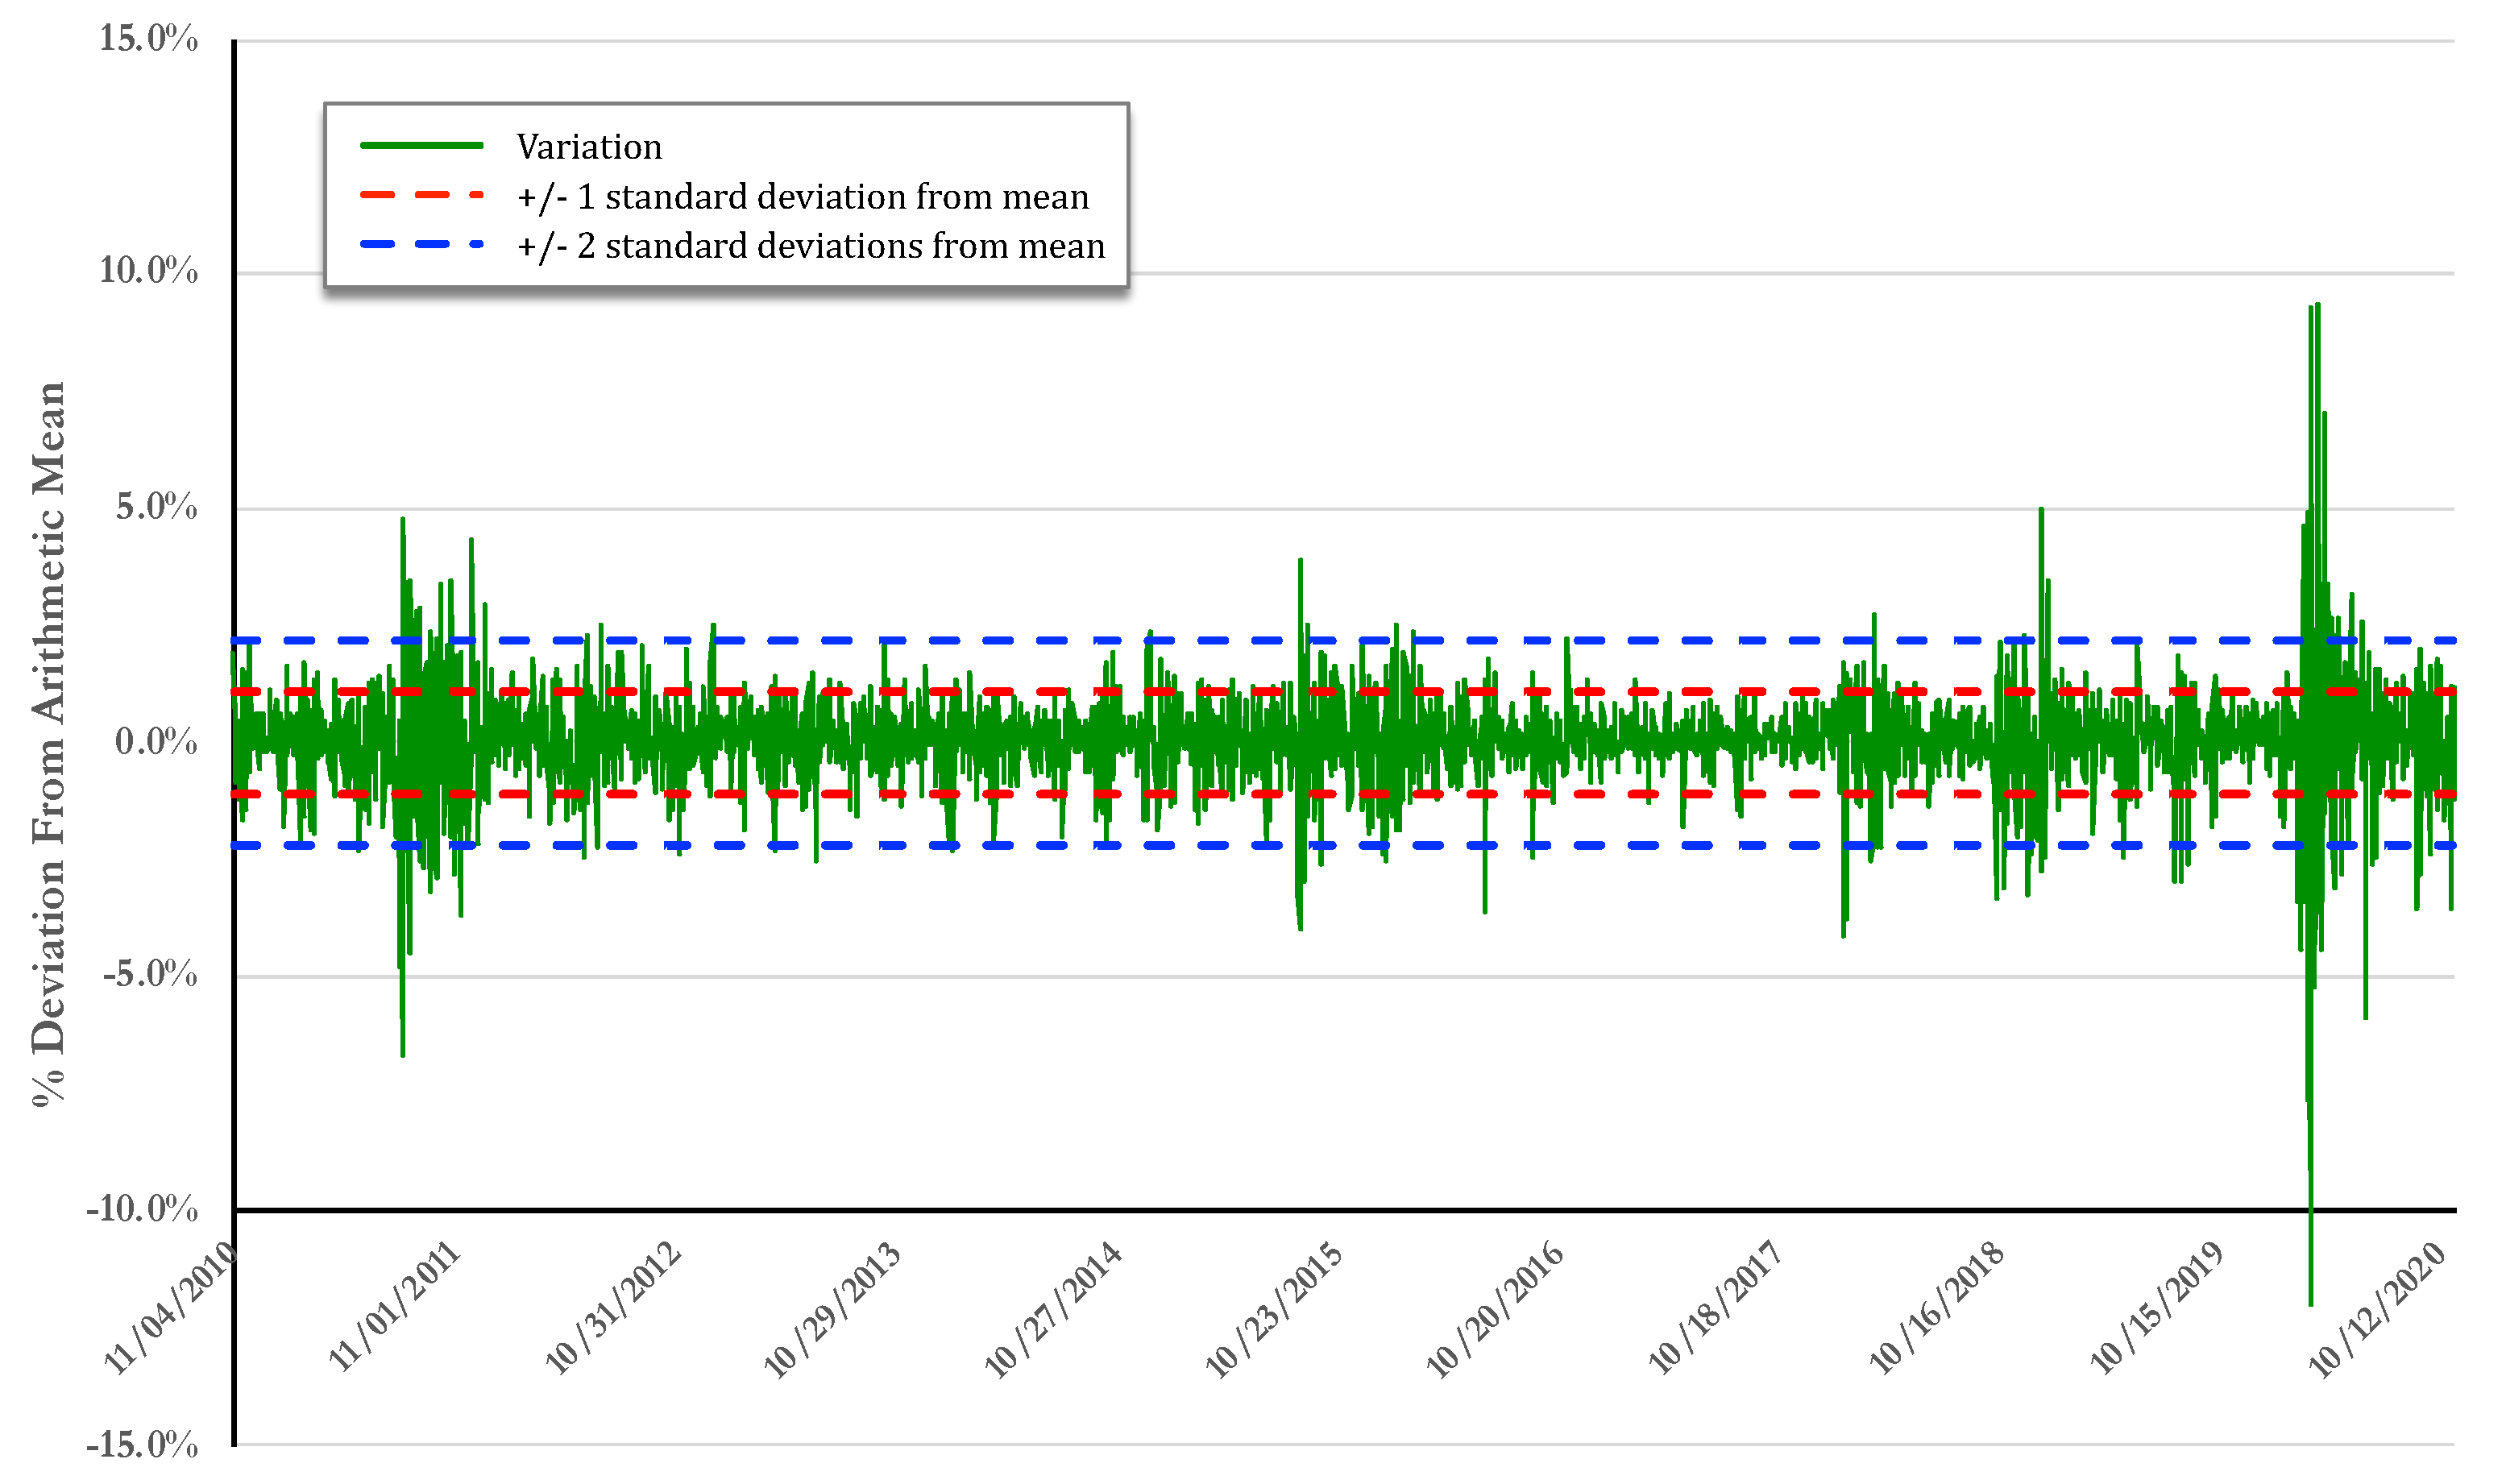
Task: Click the 5.0% y-axis tick label
Action: tap(156, 507)
